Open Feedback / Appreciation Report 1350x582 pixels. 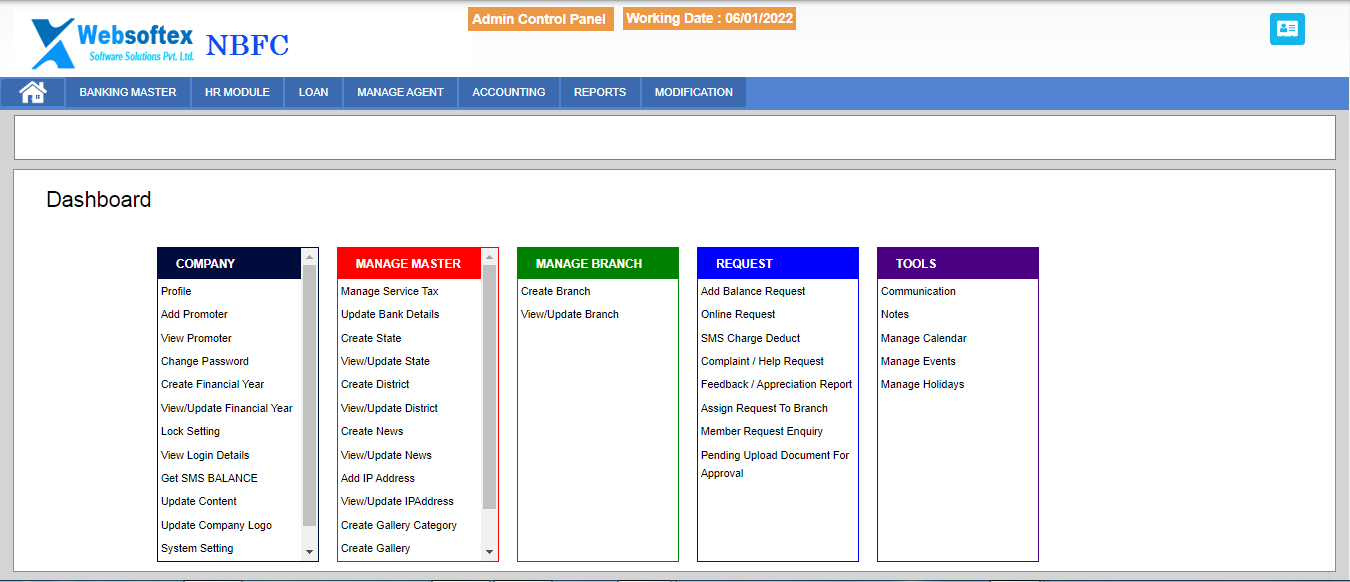777,384
